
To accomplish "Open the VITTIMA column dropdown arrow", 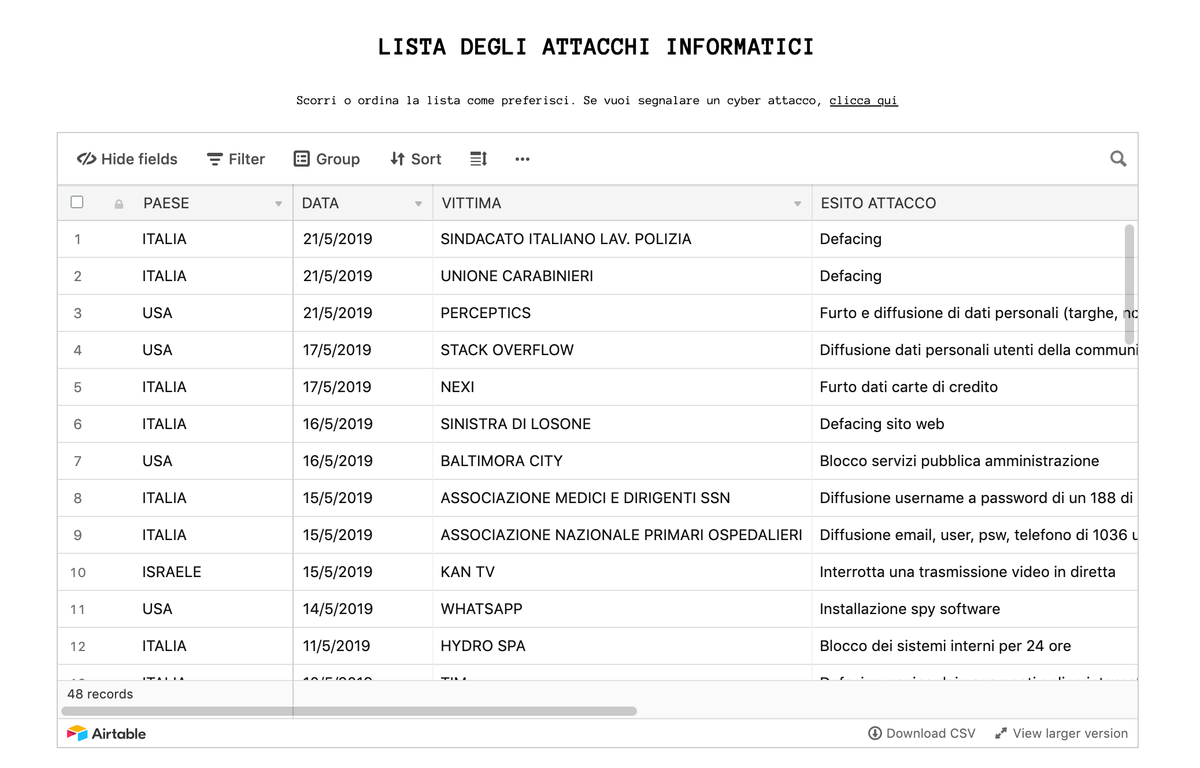I will pos(797,203).
